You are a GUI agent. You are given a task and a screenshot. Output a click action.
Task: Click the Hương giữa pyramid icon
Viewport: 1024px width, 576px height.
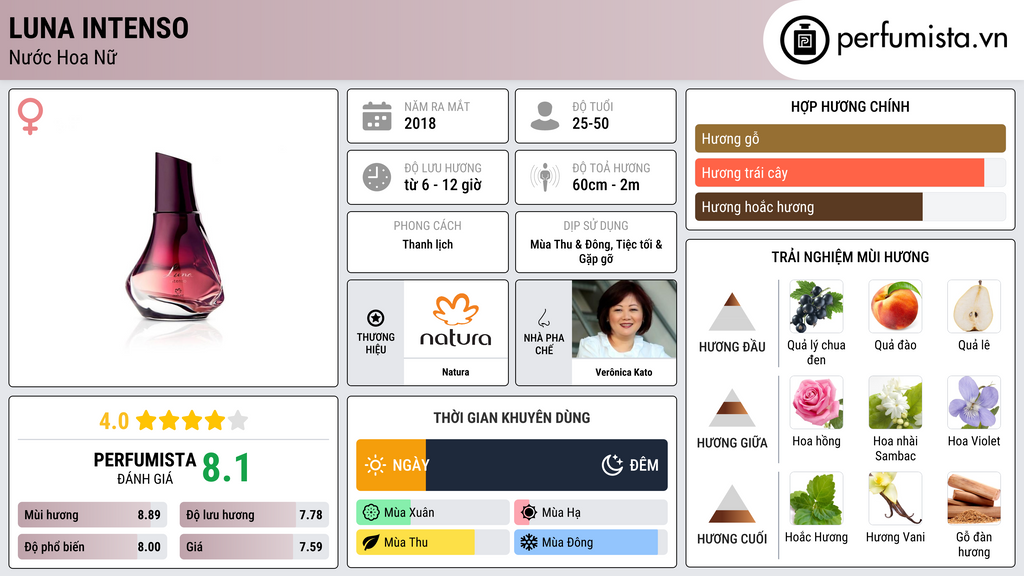[x=732, y=408]
